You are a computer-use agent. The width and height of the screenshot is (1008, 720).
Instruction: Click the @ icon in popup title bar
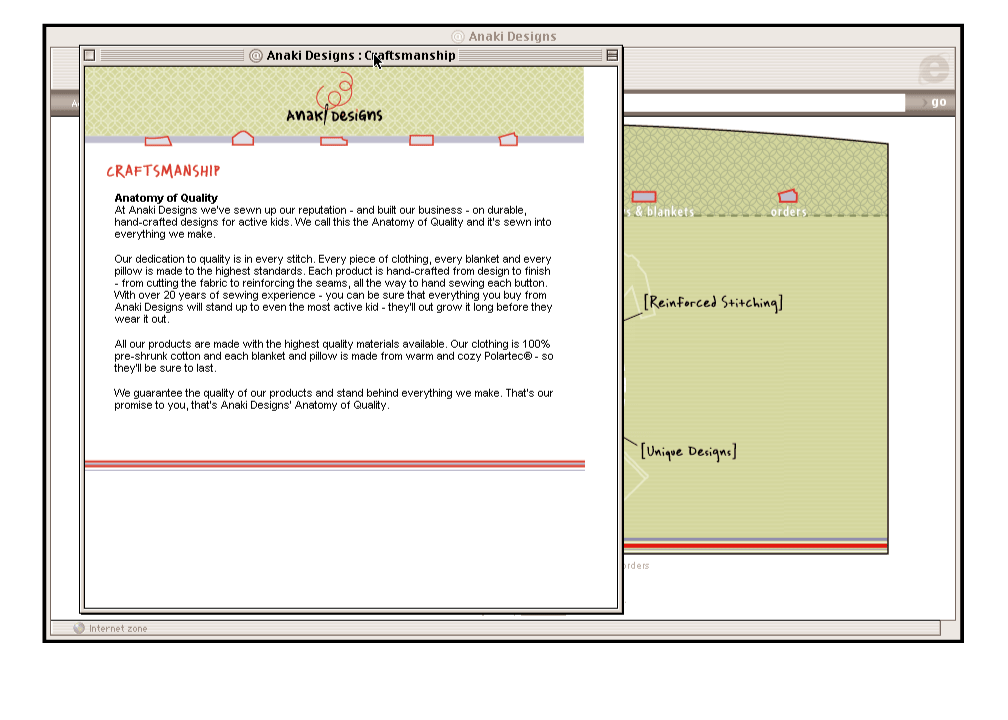tap(256, 56)
